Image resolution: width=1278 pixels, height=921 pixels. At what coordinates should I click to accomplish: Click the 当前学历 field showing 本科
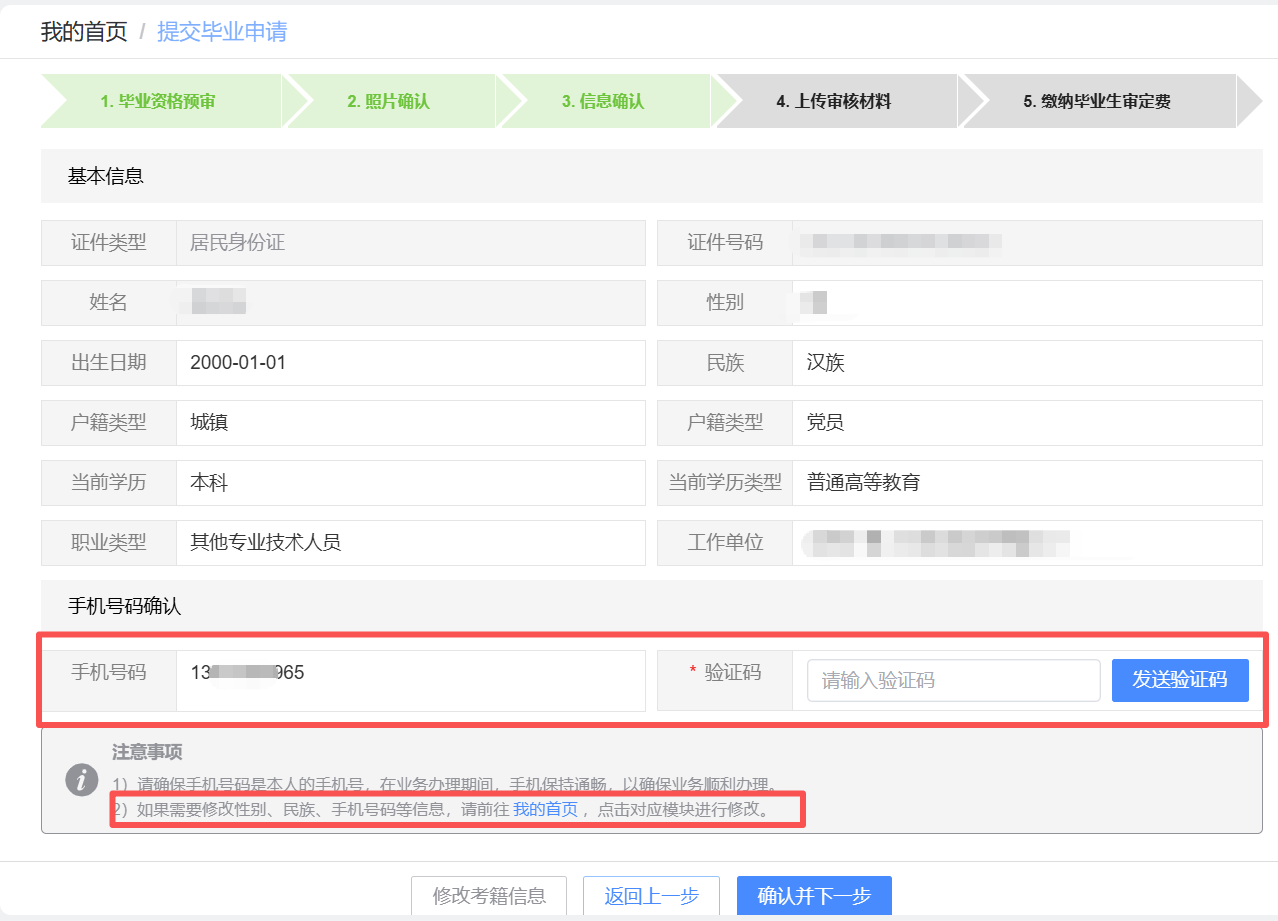click(x=410, y=483)
